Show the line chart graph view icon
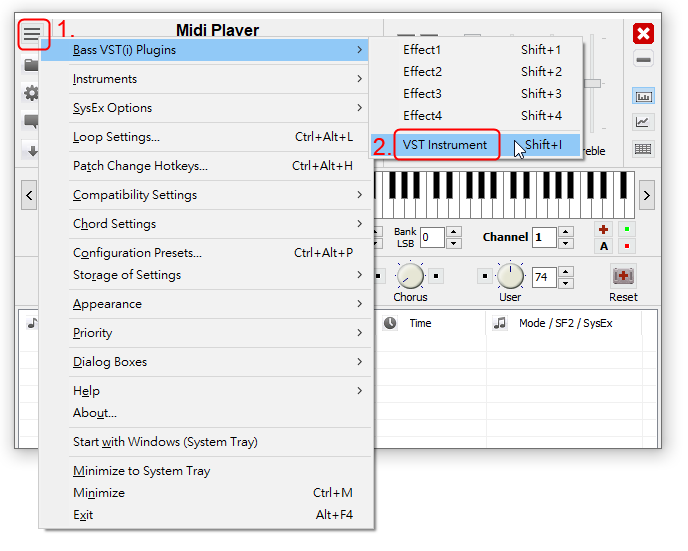688x551 pixels. pyautogui.click(x=643, y=122)
